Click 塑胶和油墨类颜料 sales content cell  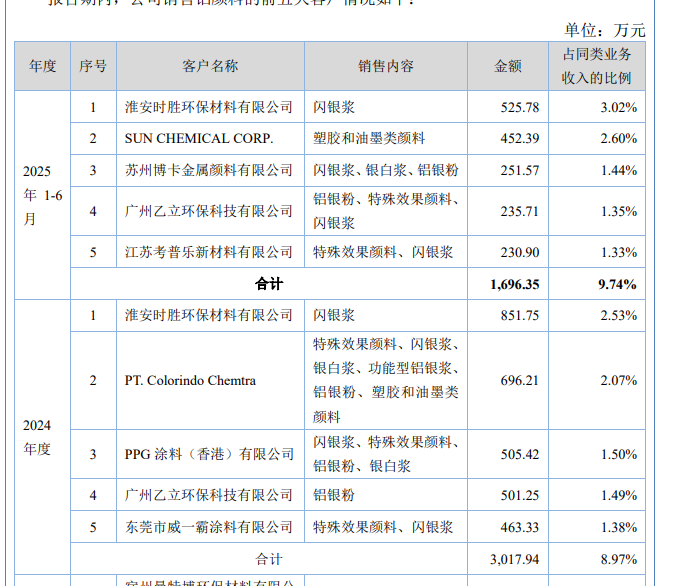pyautogui.click(x=386, y=138)
